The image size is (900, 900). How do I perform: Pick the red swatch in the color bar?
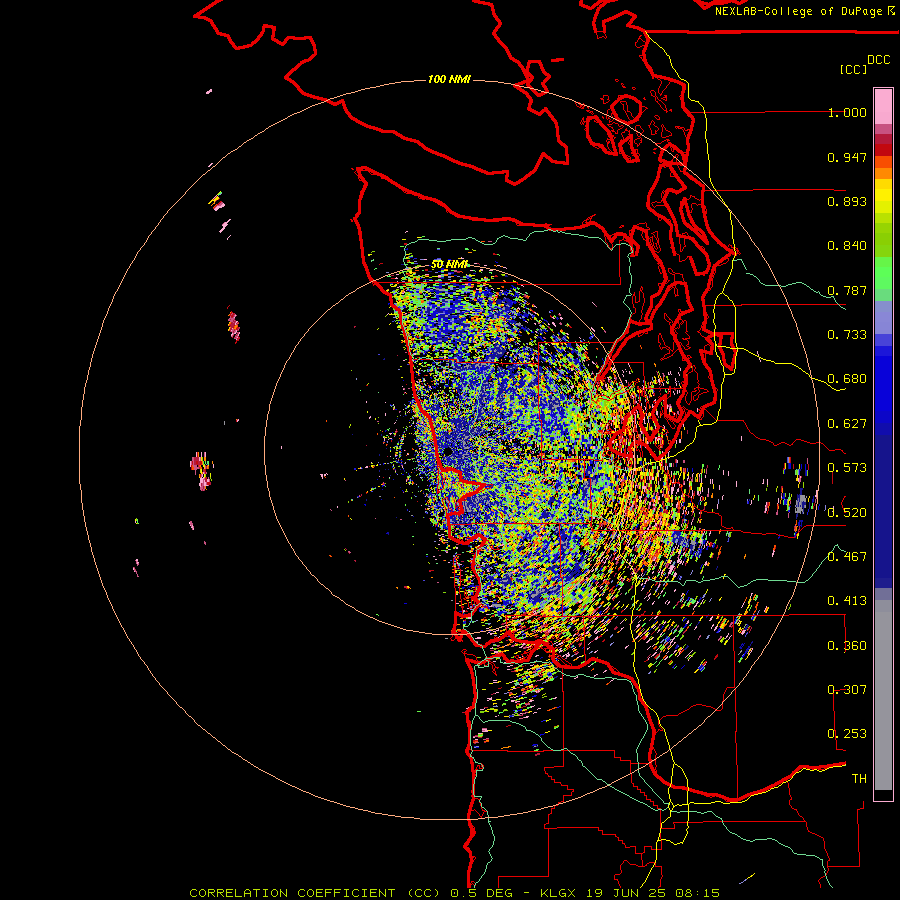click(x=883, y=150)
